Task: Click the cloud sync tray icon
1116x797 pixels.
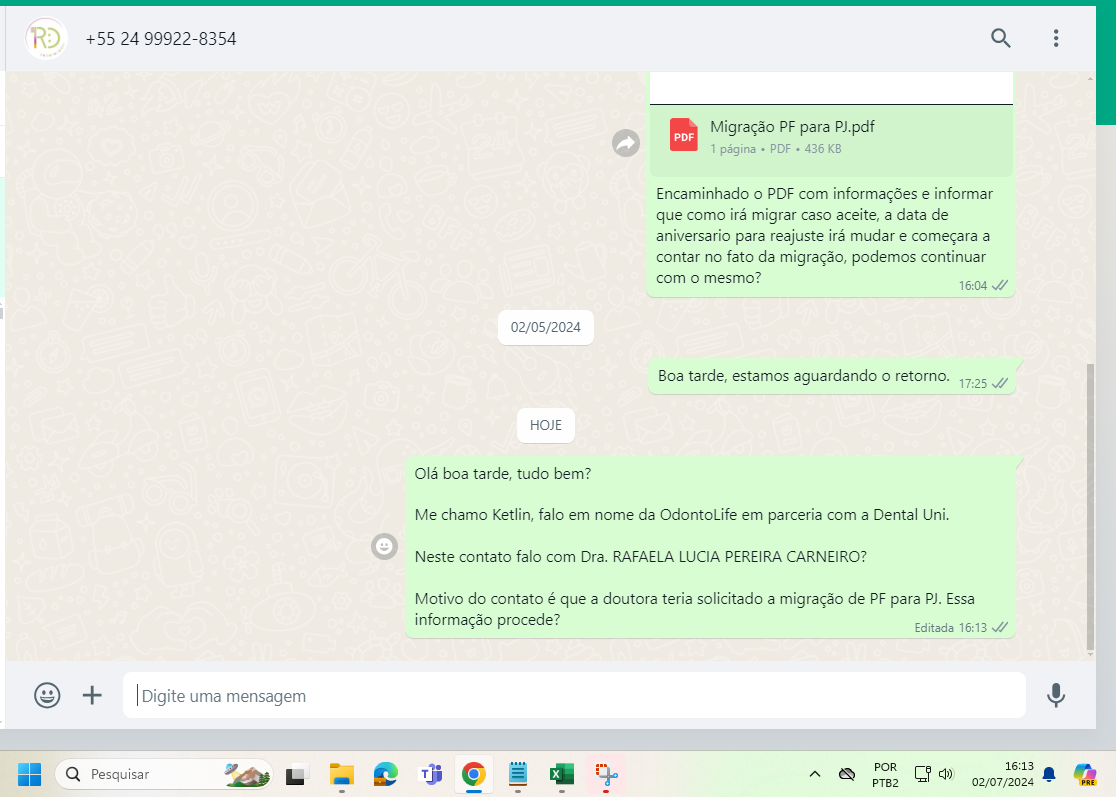Action: [x=846, y=774]
